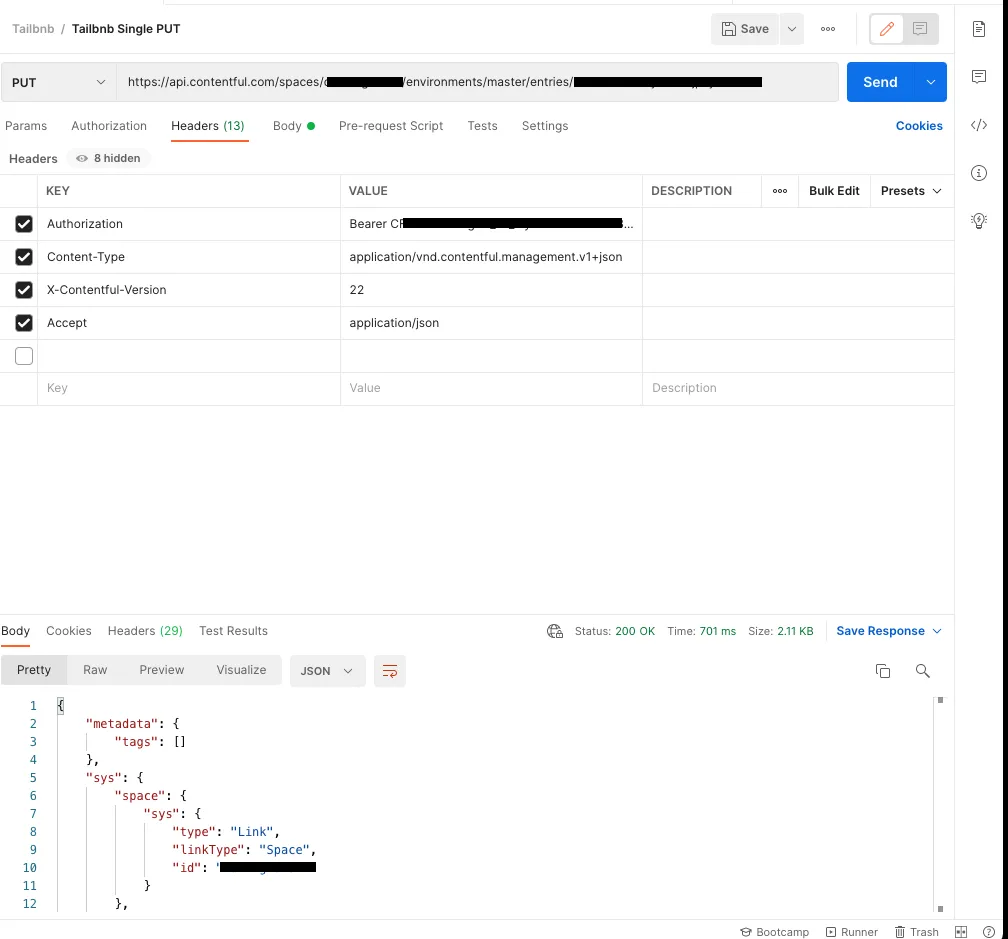The width and height of the screenshot is (1008, 939).
Task: Open Runner in the status bar
Action: pos(852,932)
